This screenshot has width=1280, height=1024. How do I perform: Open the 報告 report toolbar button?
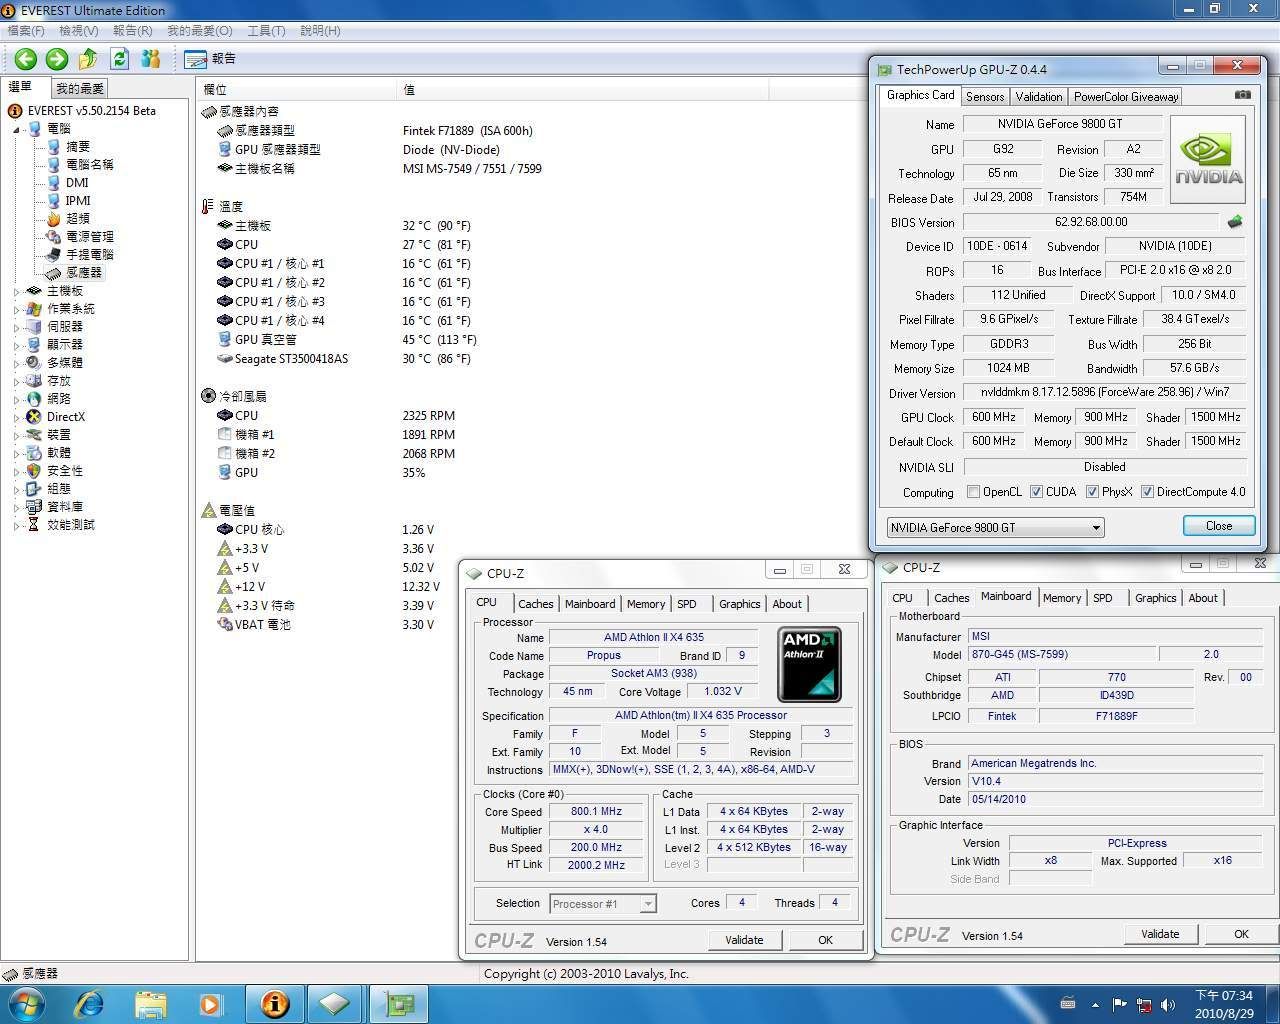(x=210, y=59)
